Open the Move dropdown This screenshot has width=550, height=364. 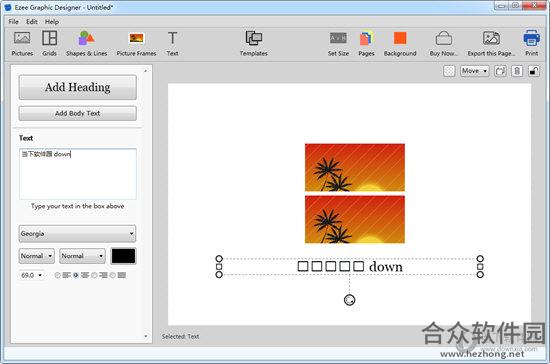tap(475, 71)
